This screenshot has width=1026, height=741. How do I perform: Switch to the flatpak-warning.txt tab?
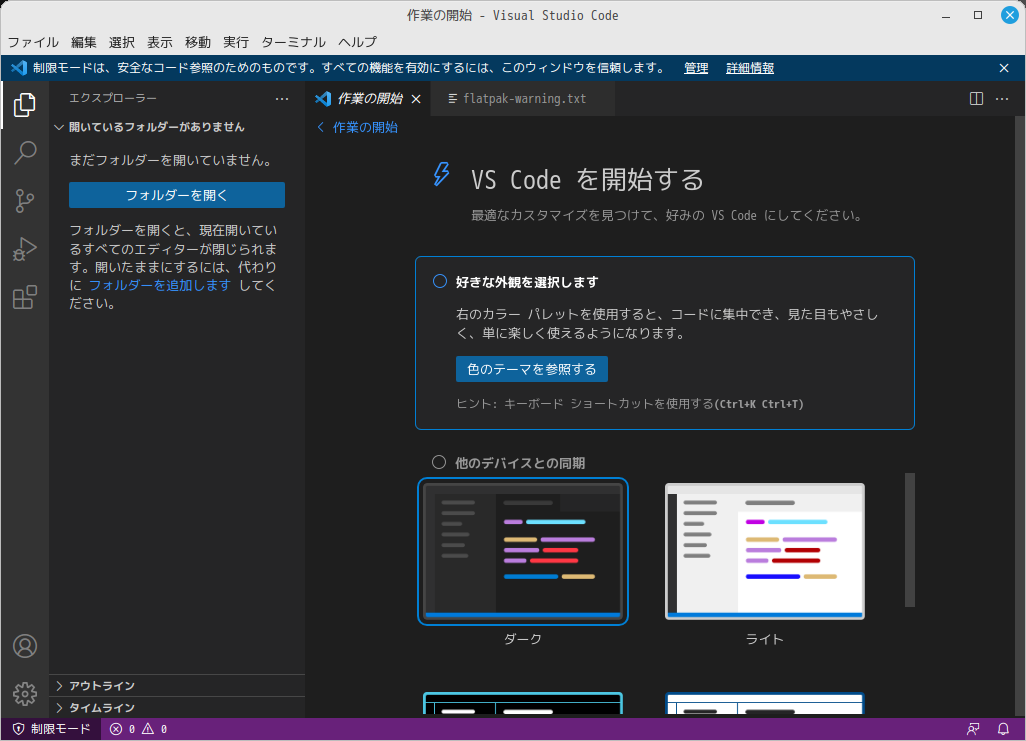point(522,99)
